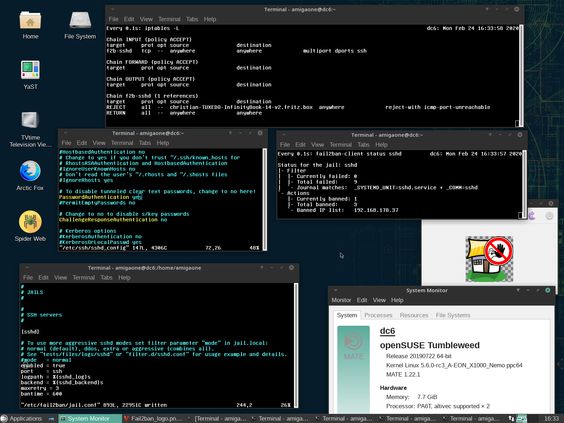Screen dimensions: 564x423
Task: Open the Applications menu in the panel
Action: (x=22, y=418)
